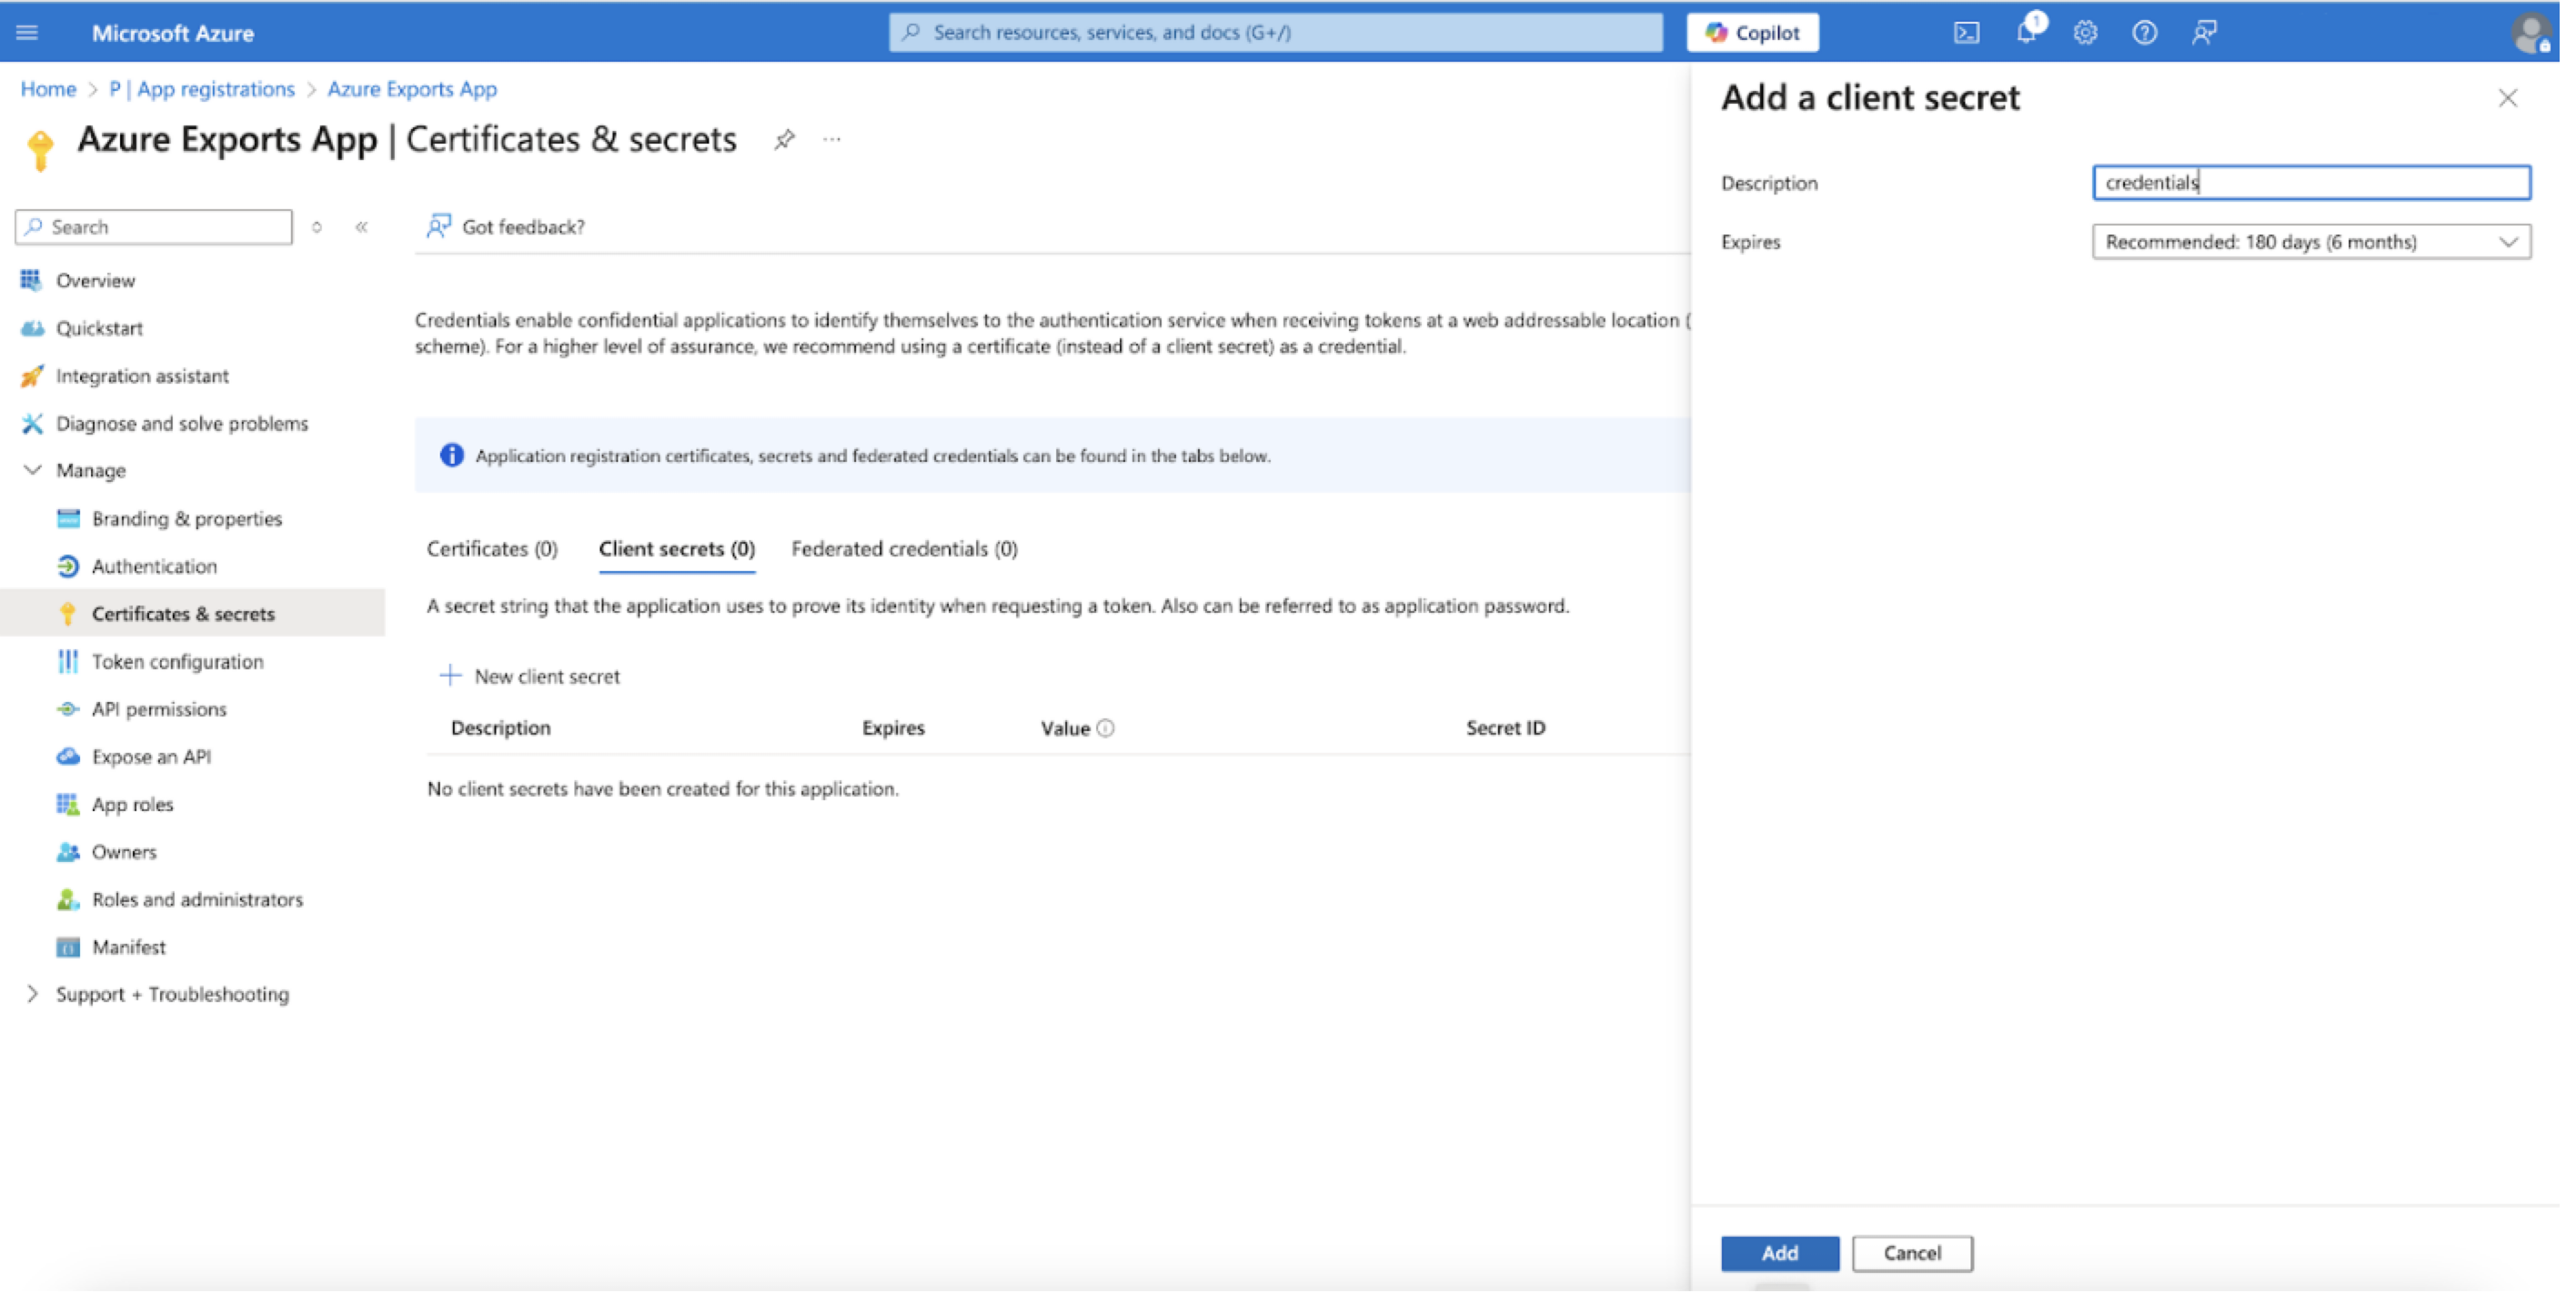Click New client secret

(x=530, y=676)
